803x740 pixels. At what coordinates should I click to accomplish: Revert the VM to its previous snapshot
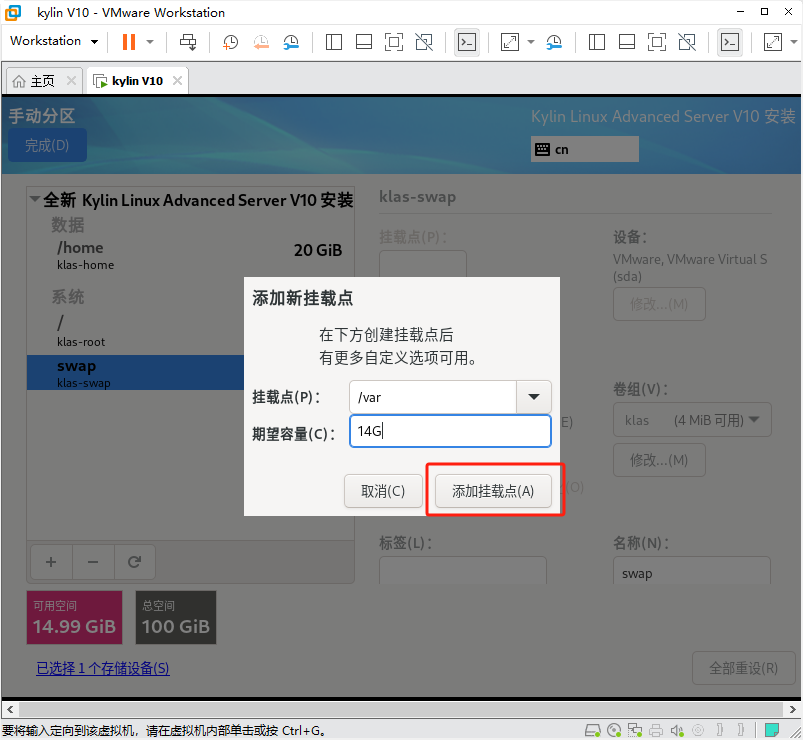[x=261, y=42]
